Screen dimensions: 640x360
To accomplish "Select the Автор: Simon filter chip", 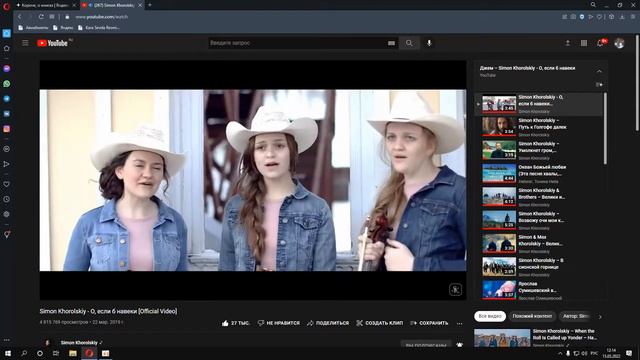I will click(x=576, y=316).
